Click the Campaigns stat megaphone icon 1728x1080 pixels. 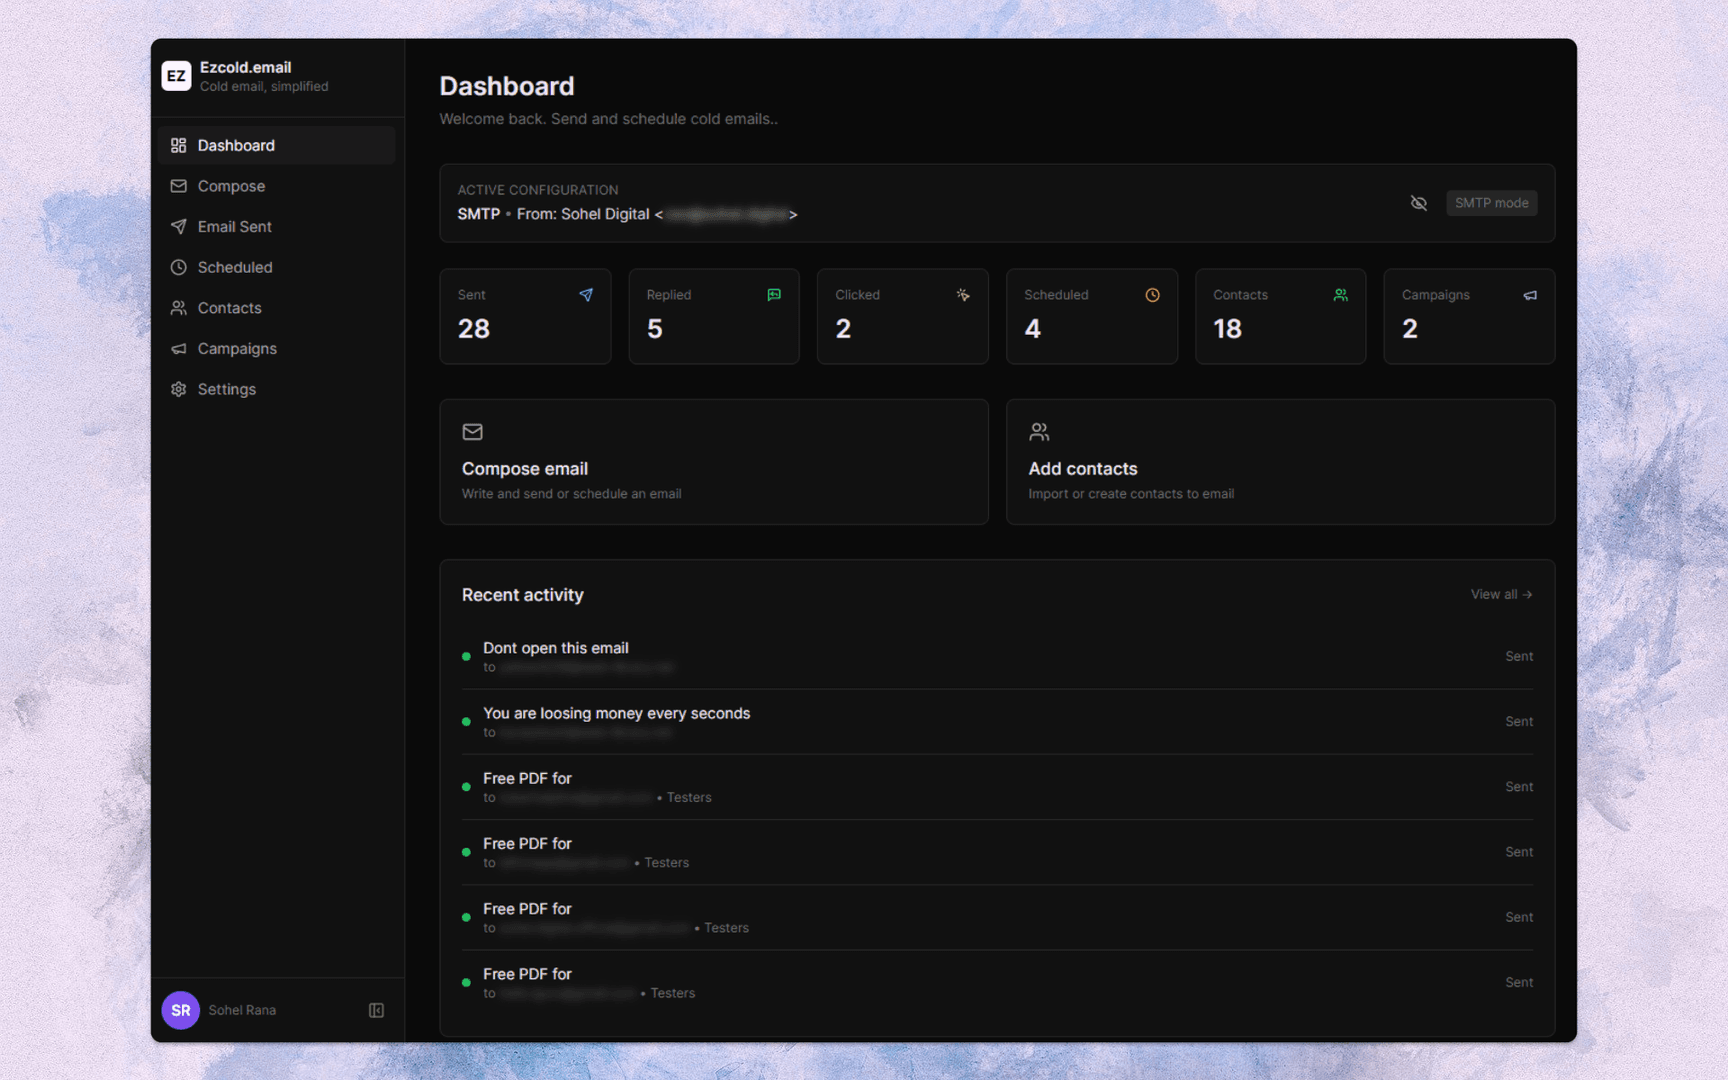[x=1530, y=295]
